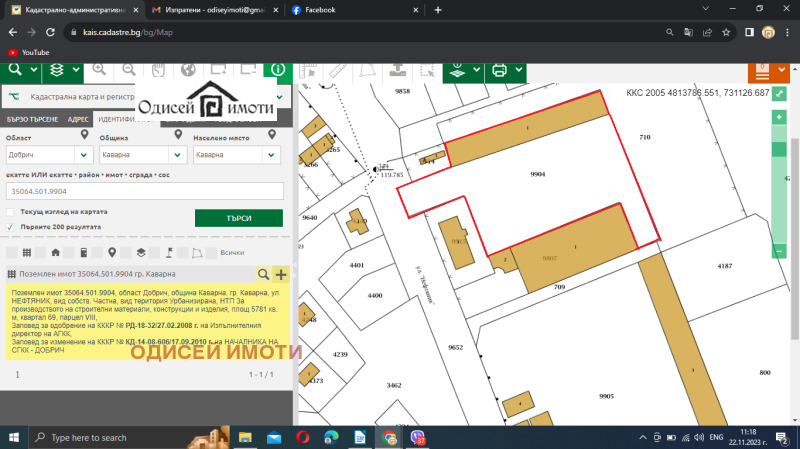Zoom to result with magnifier icon
This screenshot has height=449, width=800.
(264, 274)
